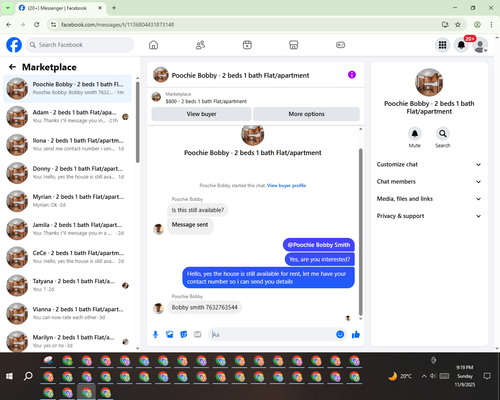This screenshot has height=400, width=500.
Task: Select the Messenger | Facebook tab
Action: [x=61, y=8]
